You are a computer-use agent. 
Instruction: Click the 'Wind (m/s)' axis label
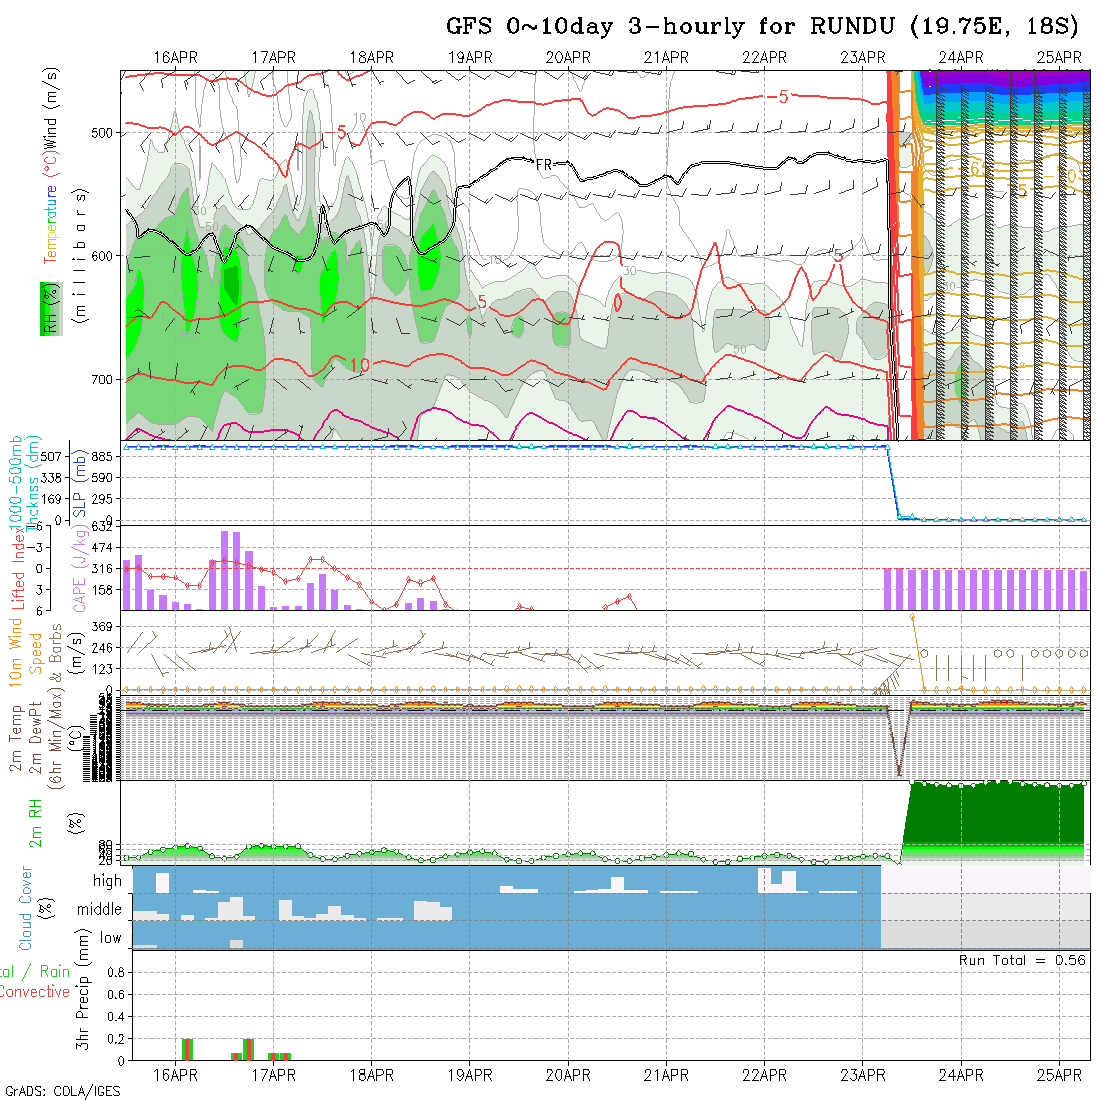pos(51,107)
